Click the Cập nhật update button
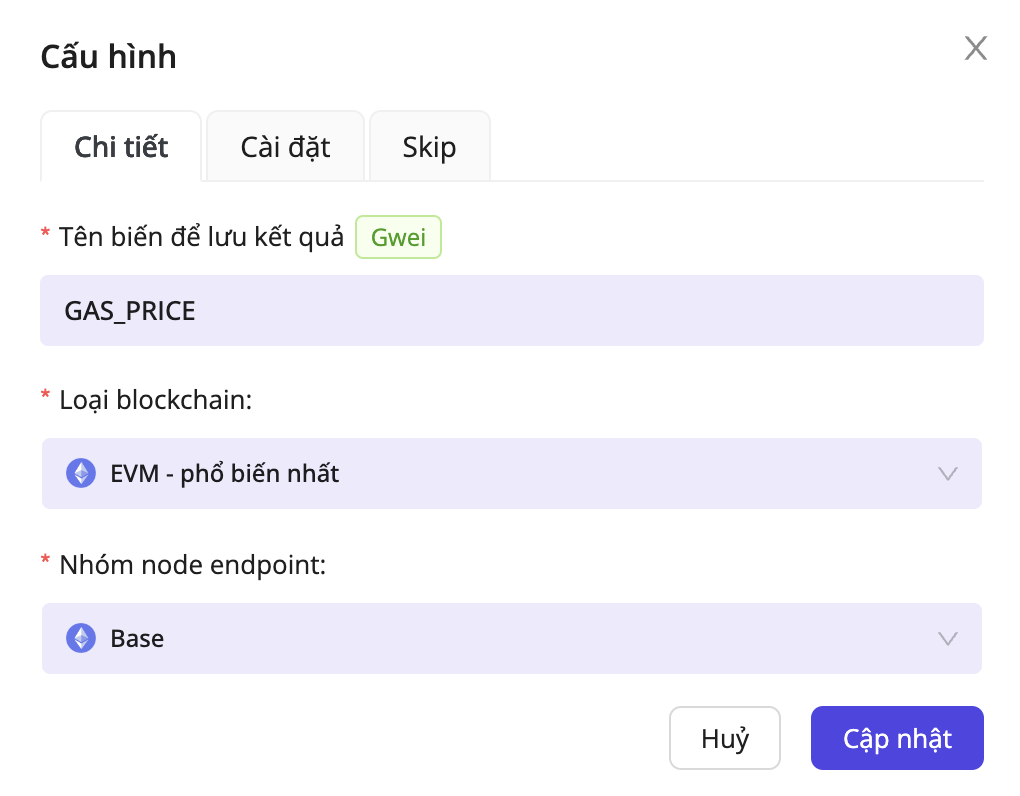 coord(896,739)
